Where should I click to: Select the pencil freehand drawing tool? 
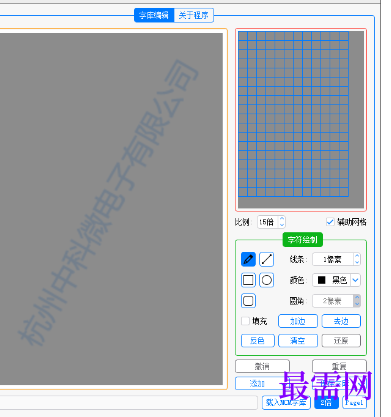[248, 260]
